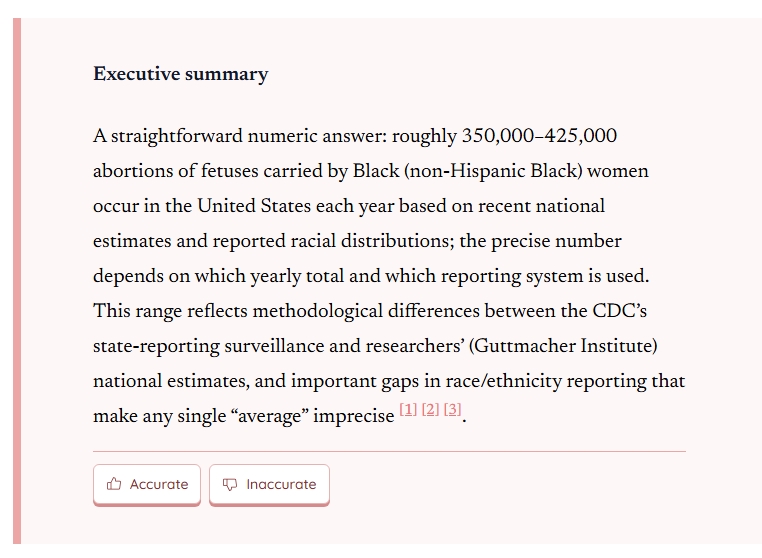Click the divider line above feedback buttons
The image size is (762, 558).
pyautogui.click(x=389, y=452)
